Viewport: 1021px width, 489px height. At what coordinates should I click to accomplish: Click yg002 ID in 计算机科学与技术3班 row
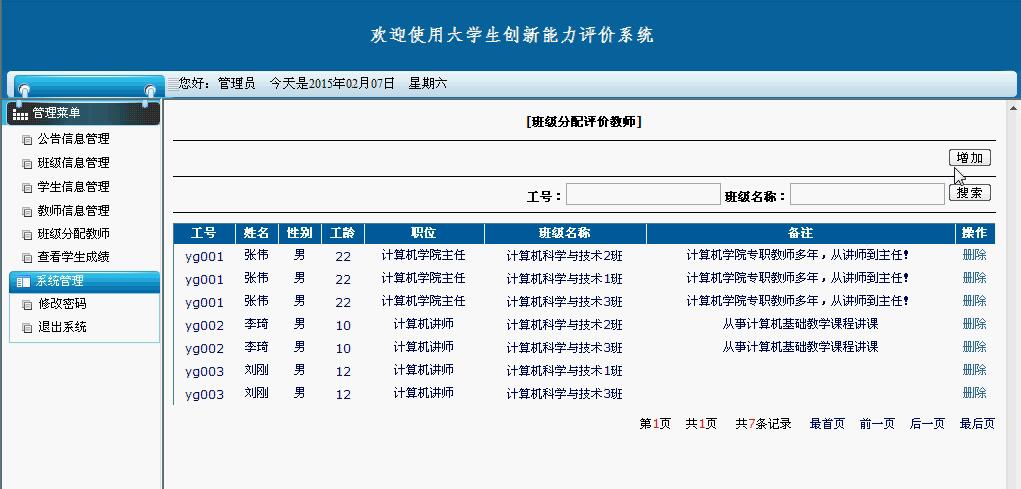pos(204,348)
